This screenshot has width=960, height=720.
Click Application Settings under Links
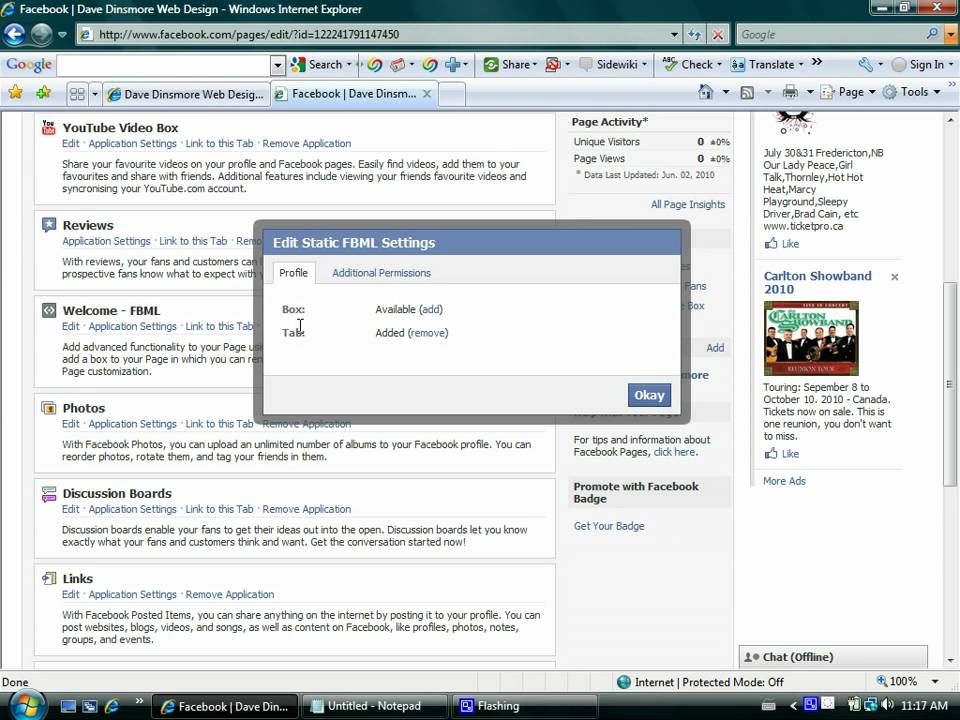pyautogui.click(x=132, y=594)
